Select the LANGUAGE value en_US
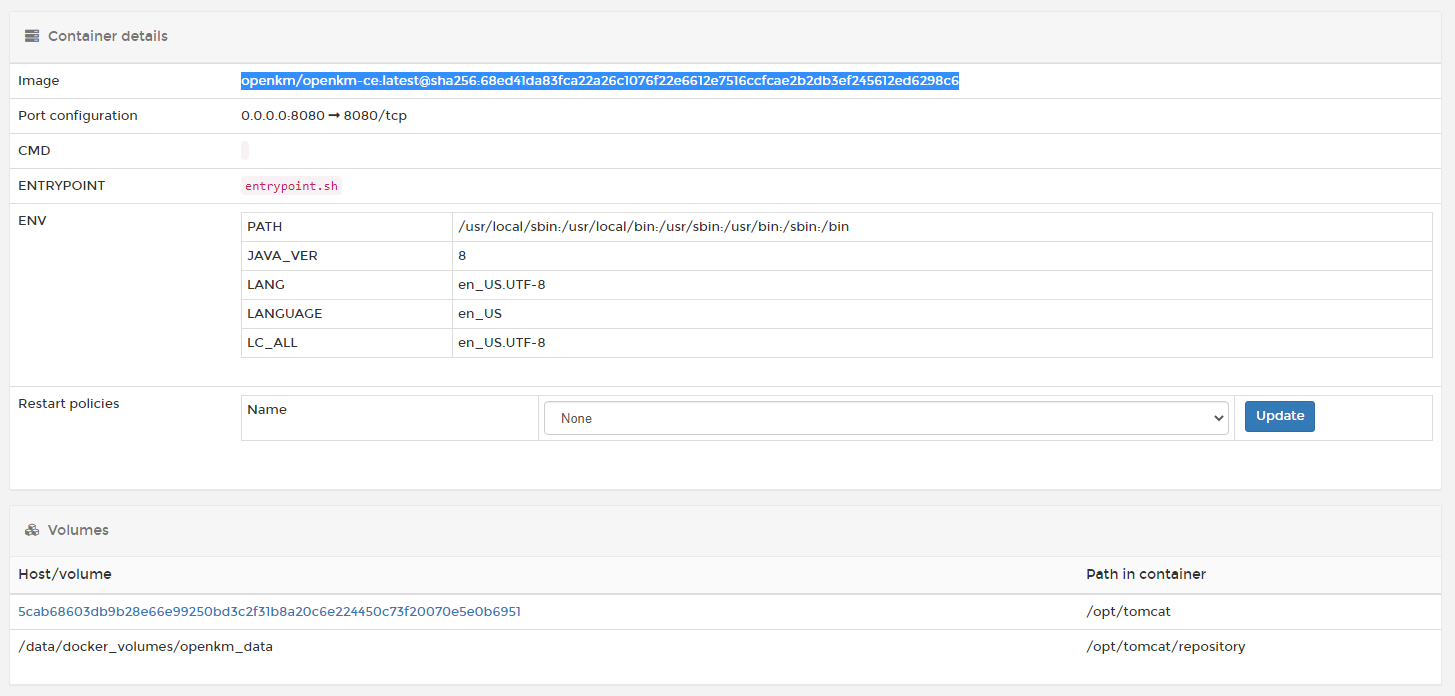This screenshot has height=696, width=1455. 480,314
